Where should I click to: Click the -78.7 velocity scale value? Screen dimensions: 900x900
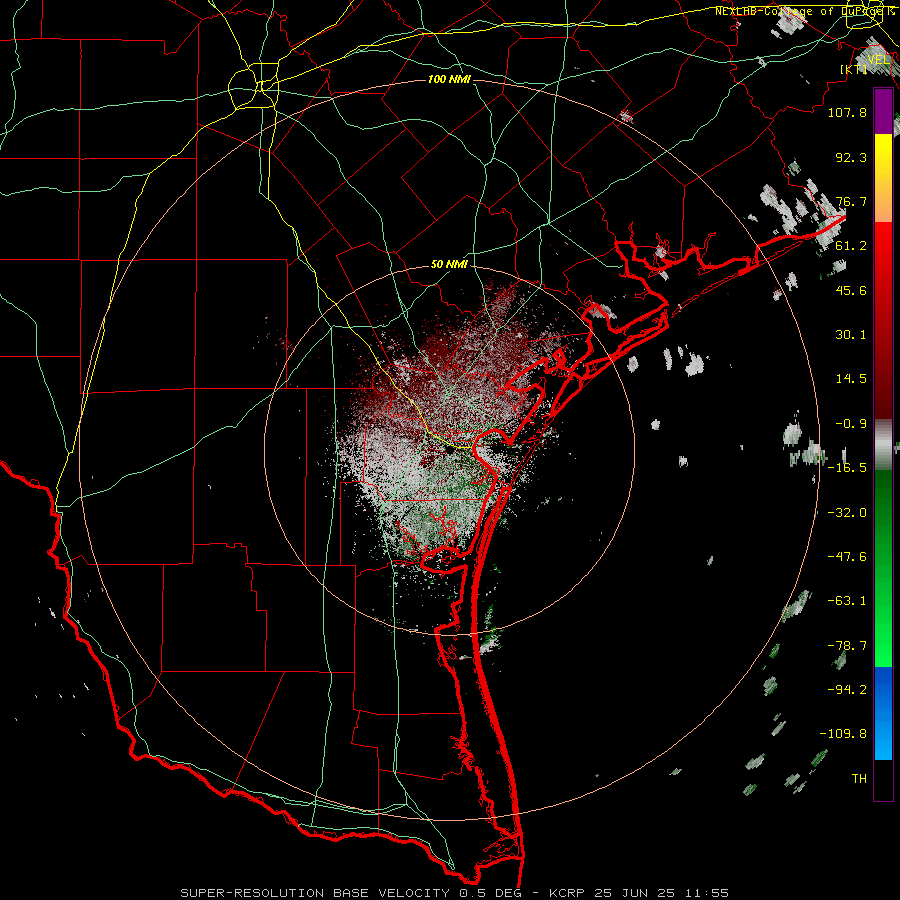[x=847, y=646]
